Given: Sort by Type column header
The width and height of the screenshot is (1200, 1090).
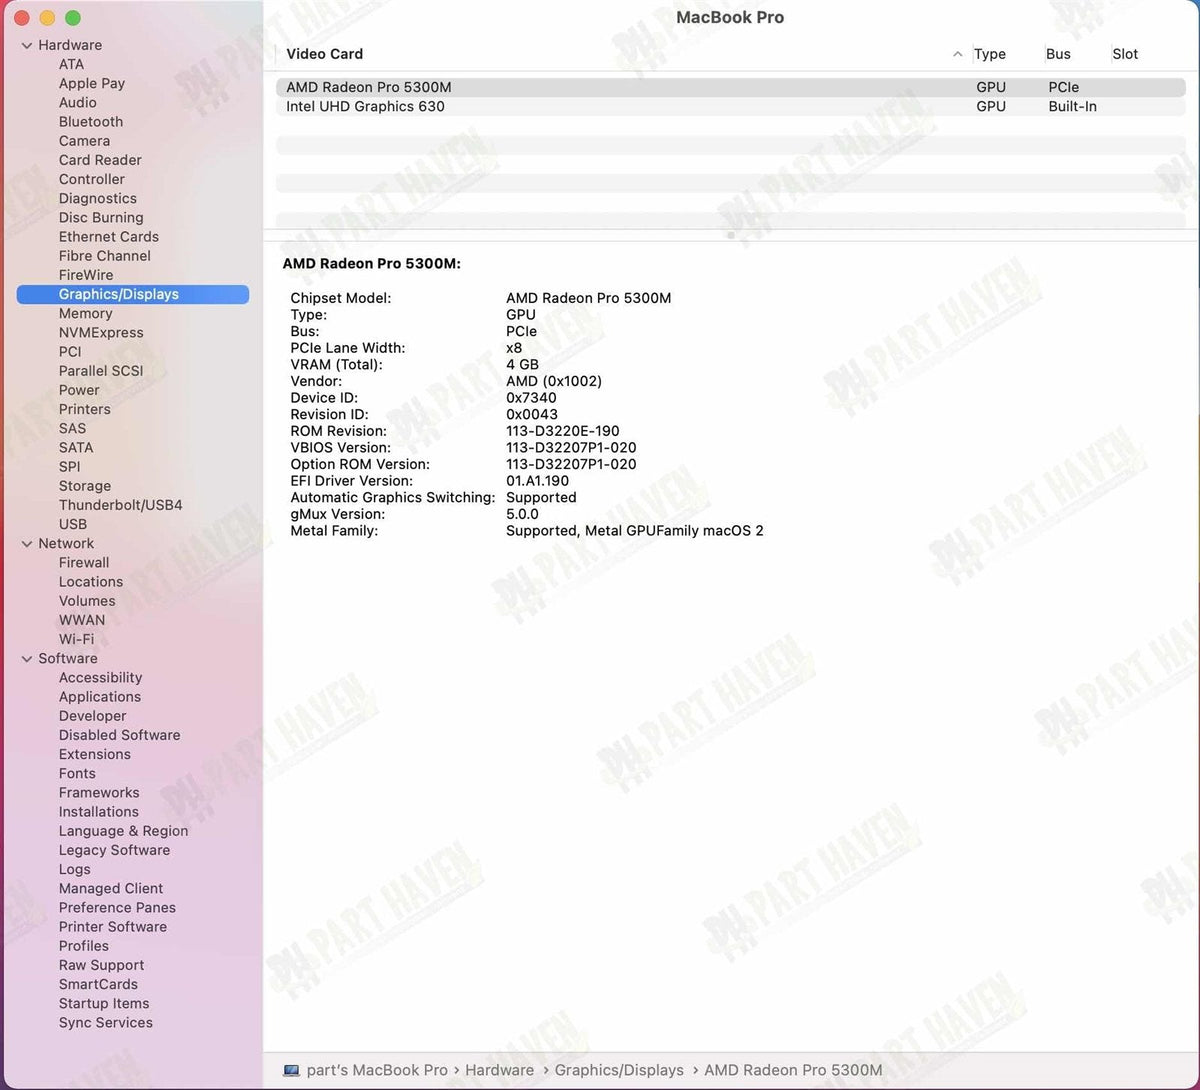Looking at the screenshot, I should coord(990,54).
